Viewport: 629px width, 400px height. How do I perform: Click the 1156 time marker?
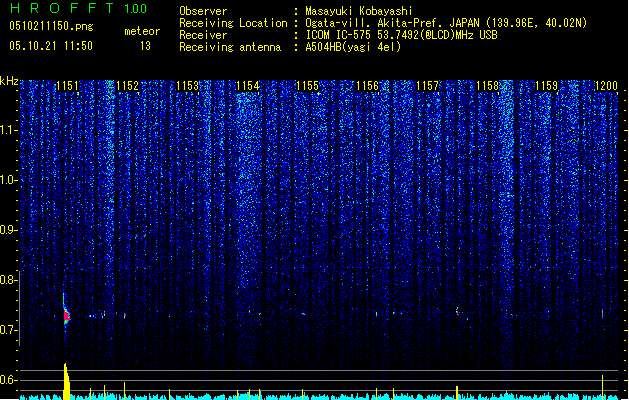367,86
